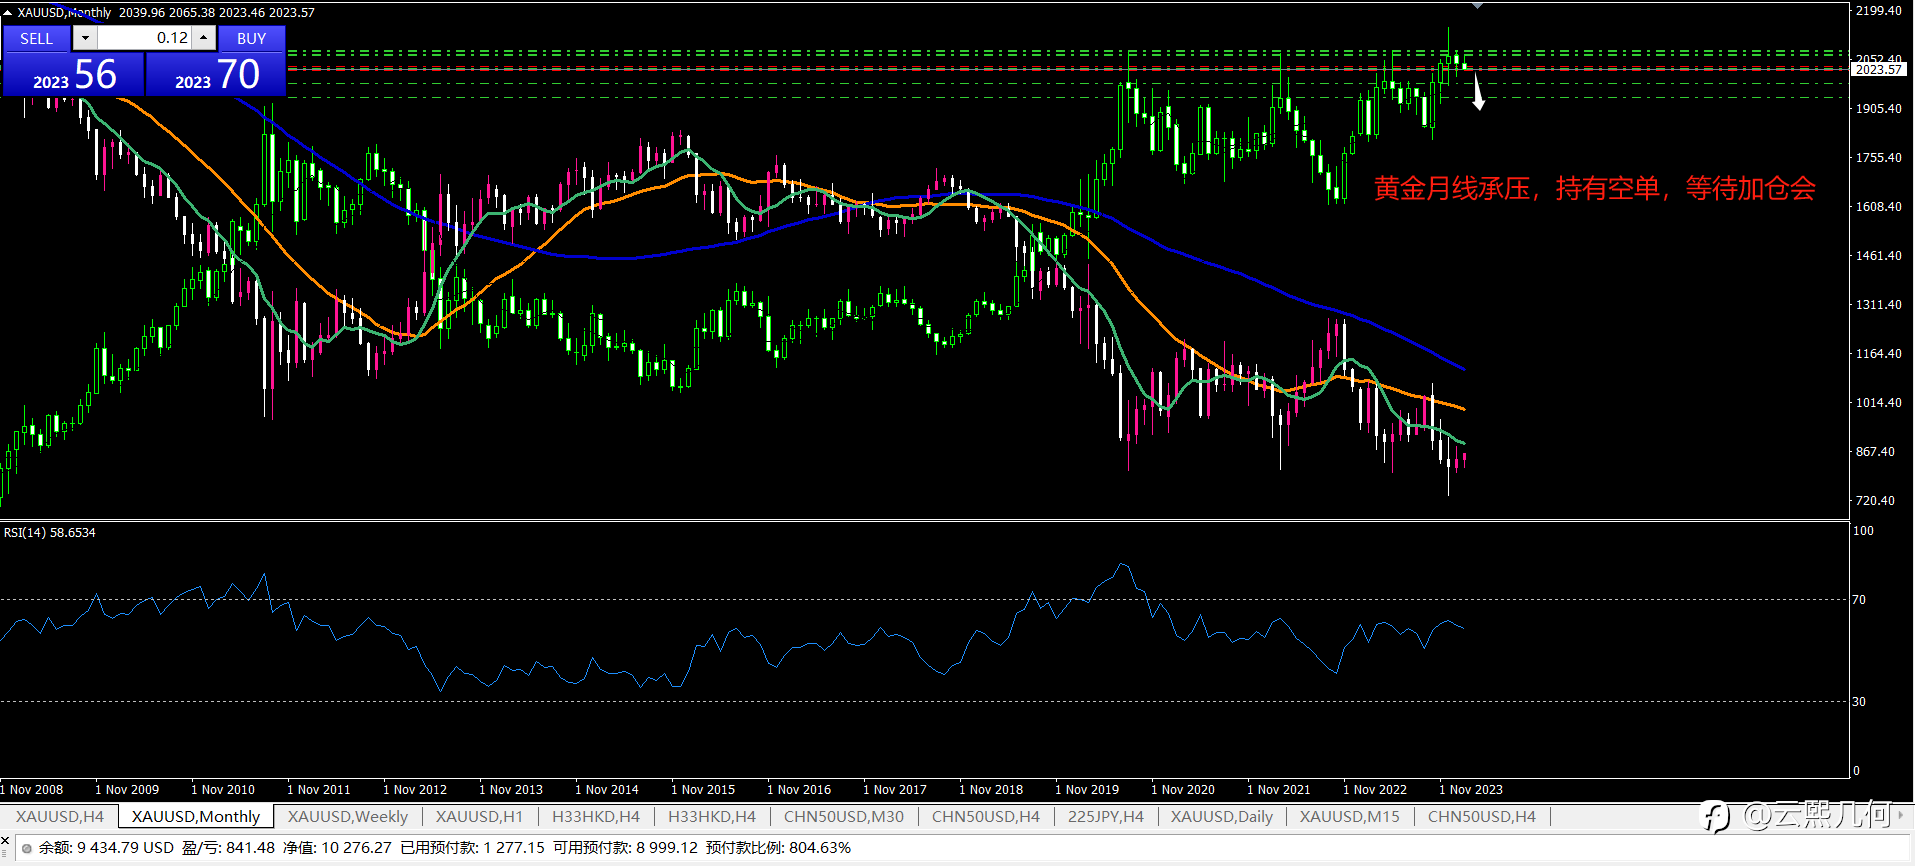Decrease lot volume with down arrow
1915x866 pixels.
click(85, 38)
